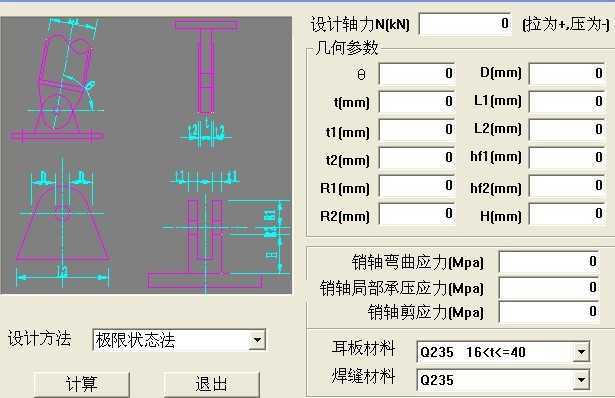Viewport: 615px width, 398px height.
Task: Click the 计算 button
Action: (82, 384)
